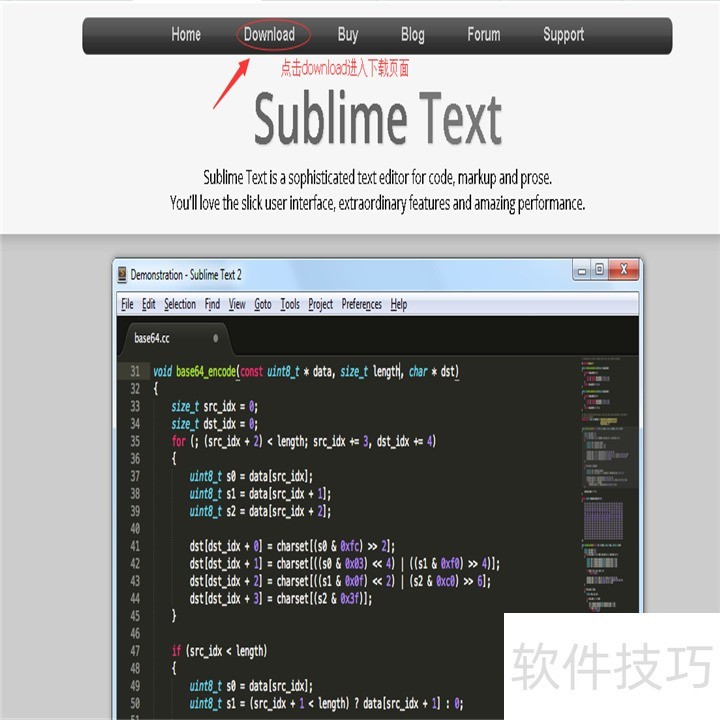Close the Demonstration window

[x=624, y=270]
